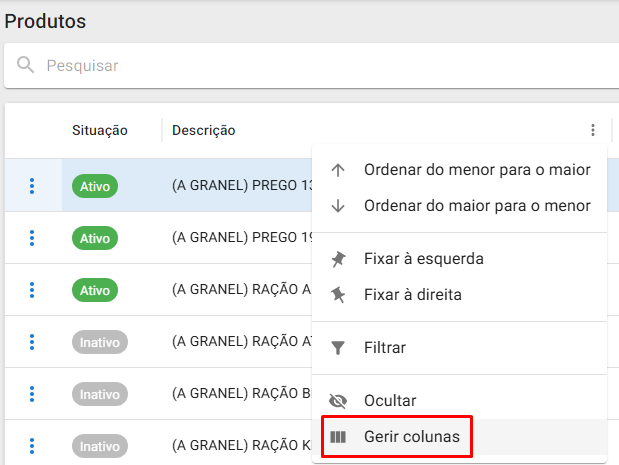Focus the Pesquisar search field
Viewport: 619px width, 465px height.
[x=300, y=66]
